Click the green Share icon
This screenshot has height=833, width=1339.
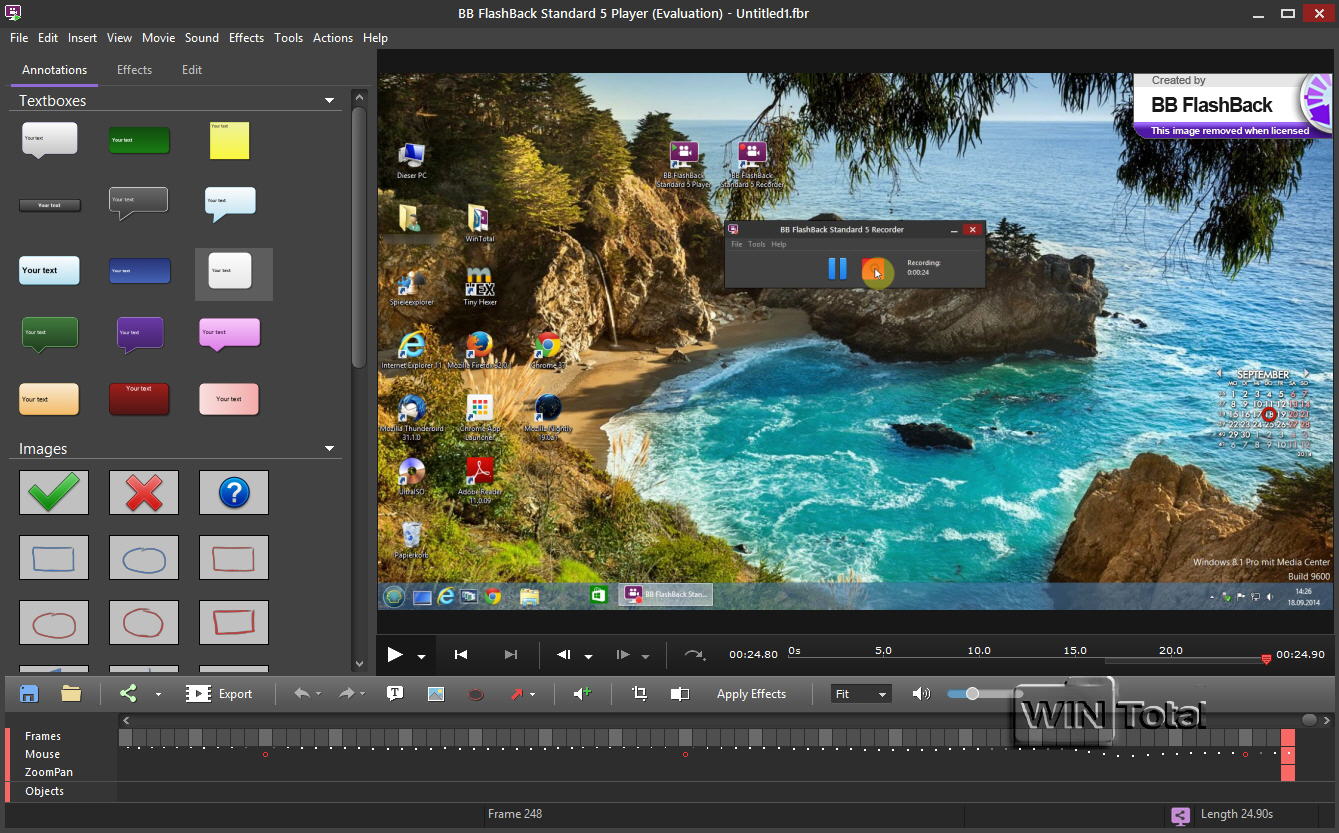point(128,693)
